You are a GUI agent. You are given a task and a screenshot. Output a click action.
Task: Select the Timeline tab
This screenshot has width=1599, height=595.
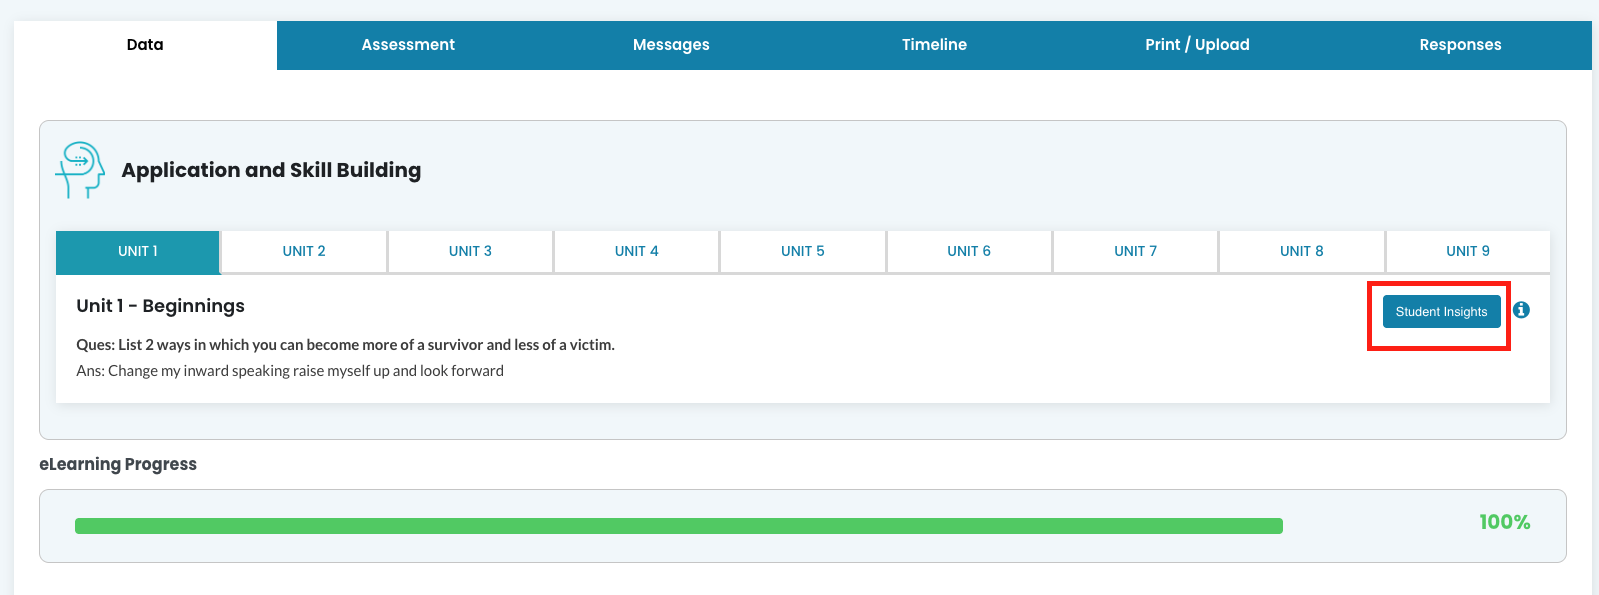click(x=934, y=45)
